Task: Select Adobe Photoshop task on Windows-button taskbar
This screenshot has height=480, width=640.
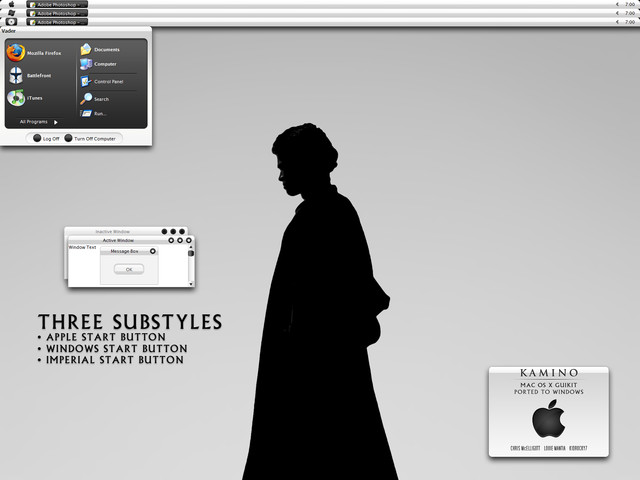Action: tap(57, 13)
